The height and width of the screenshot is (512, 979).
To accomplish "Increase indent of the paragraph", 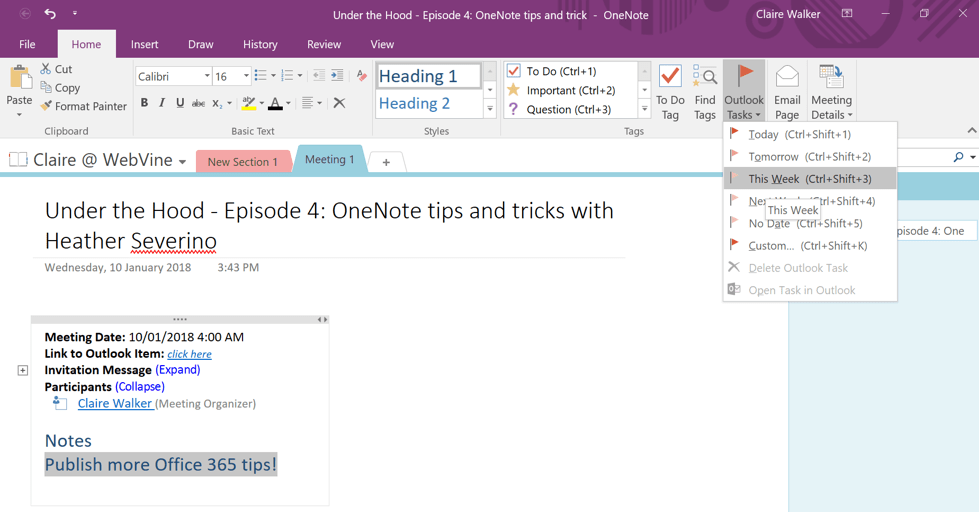I will click(337, 76).
